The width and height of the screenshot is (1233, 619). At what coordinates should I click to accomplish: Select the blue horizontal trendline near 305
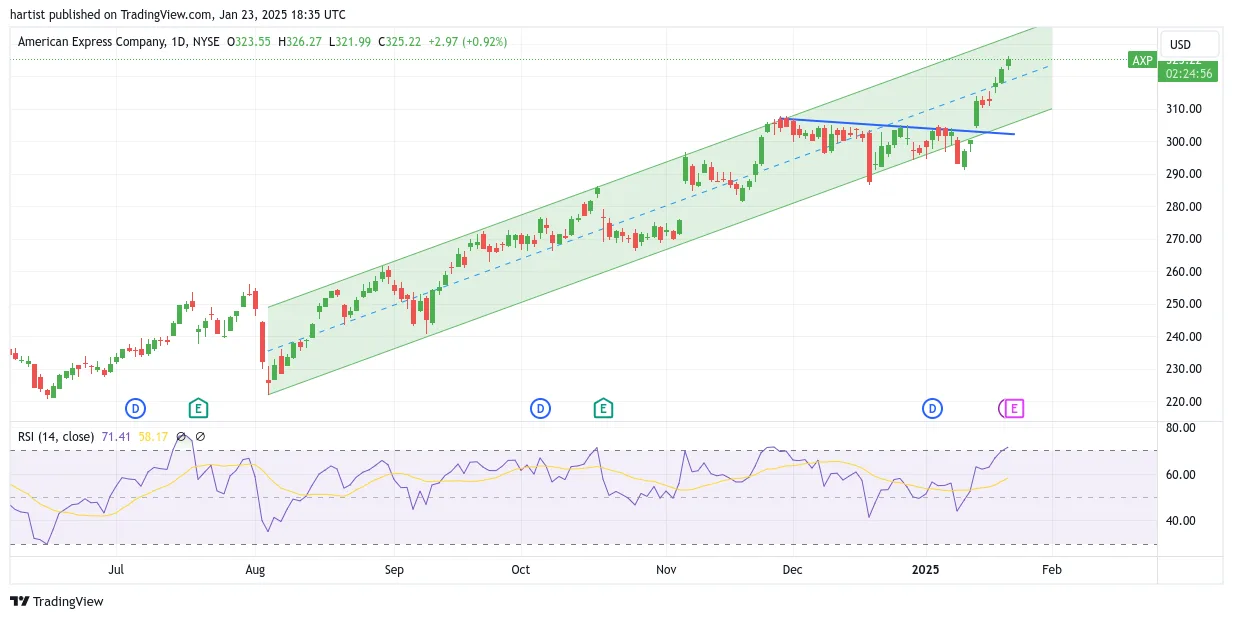click(900, 126)
